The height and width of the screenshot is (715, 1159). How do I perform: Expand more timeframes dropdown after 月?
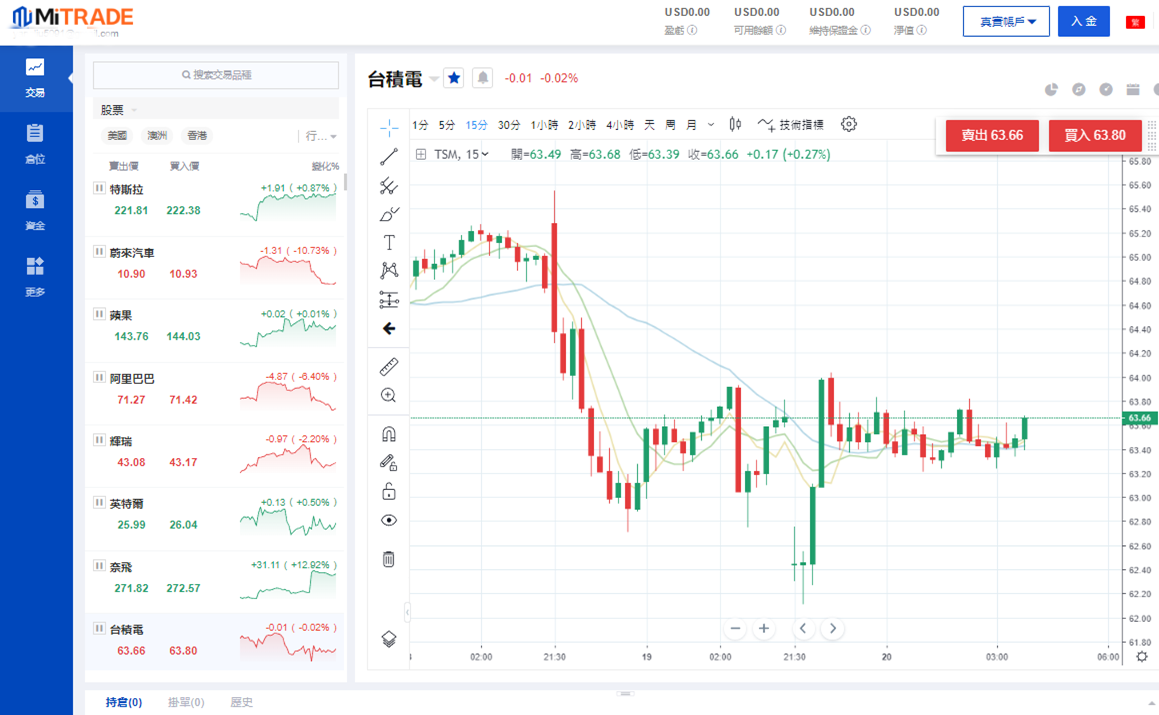711,125
